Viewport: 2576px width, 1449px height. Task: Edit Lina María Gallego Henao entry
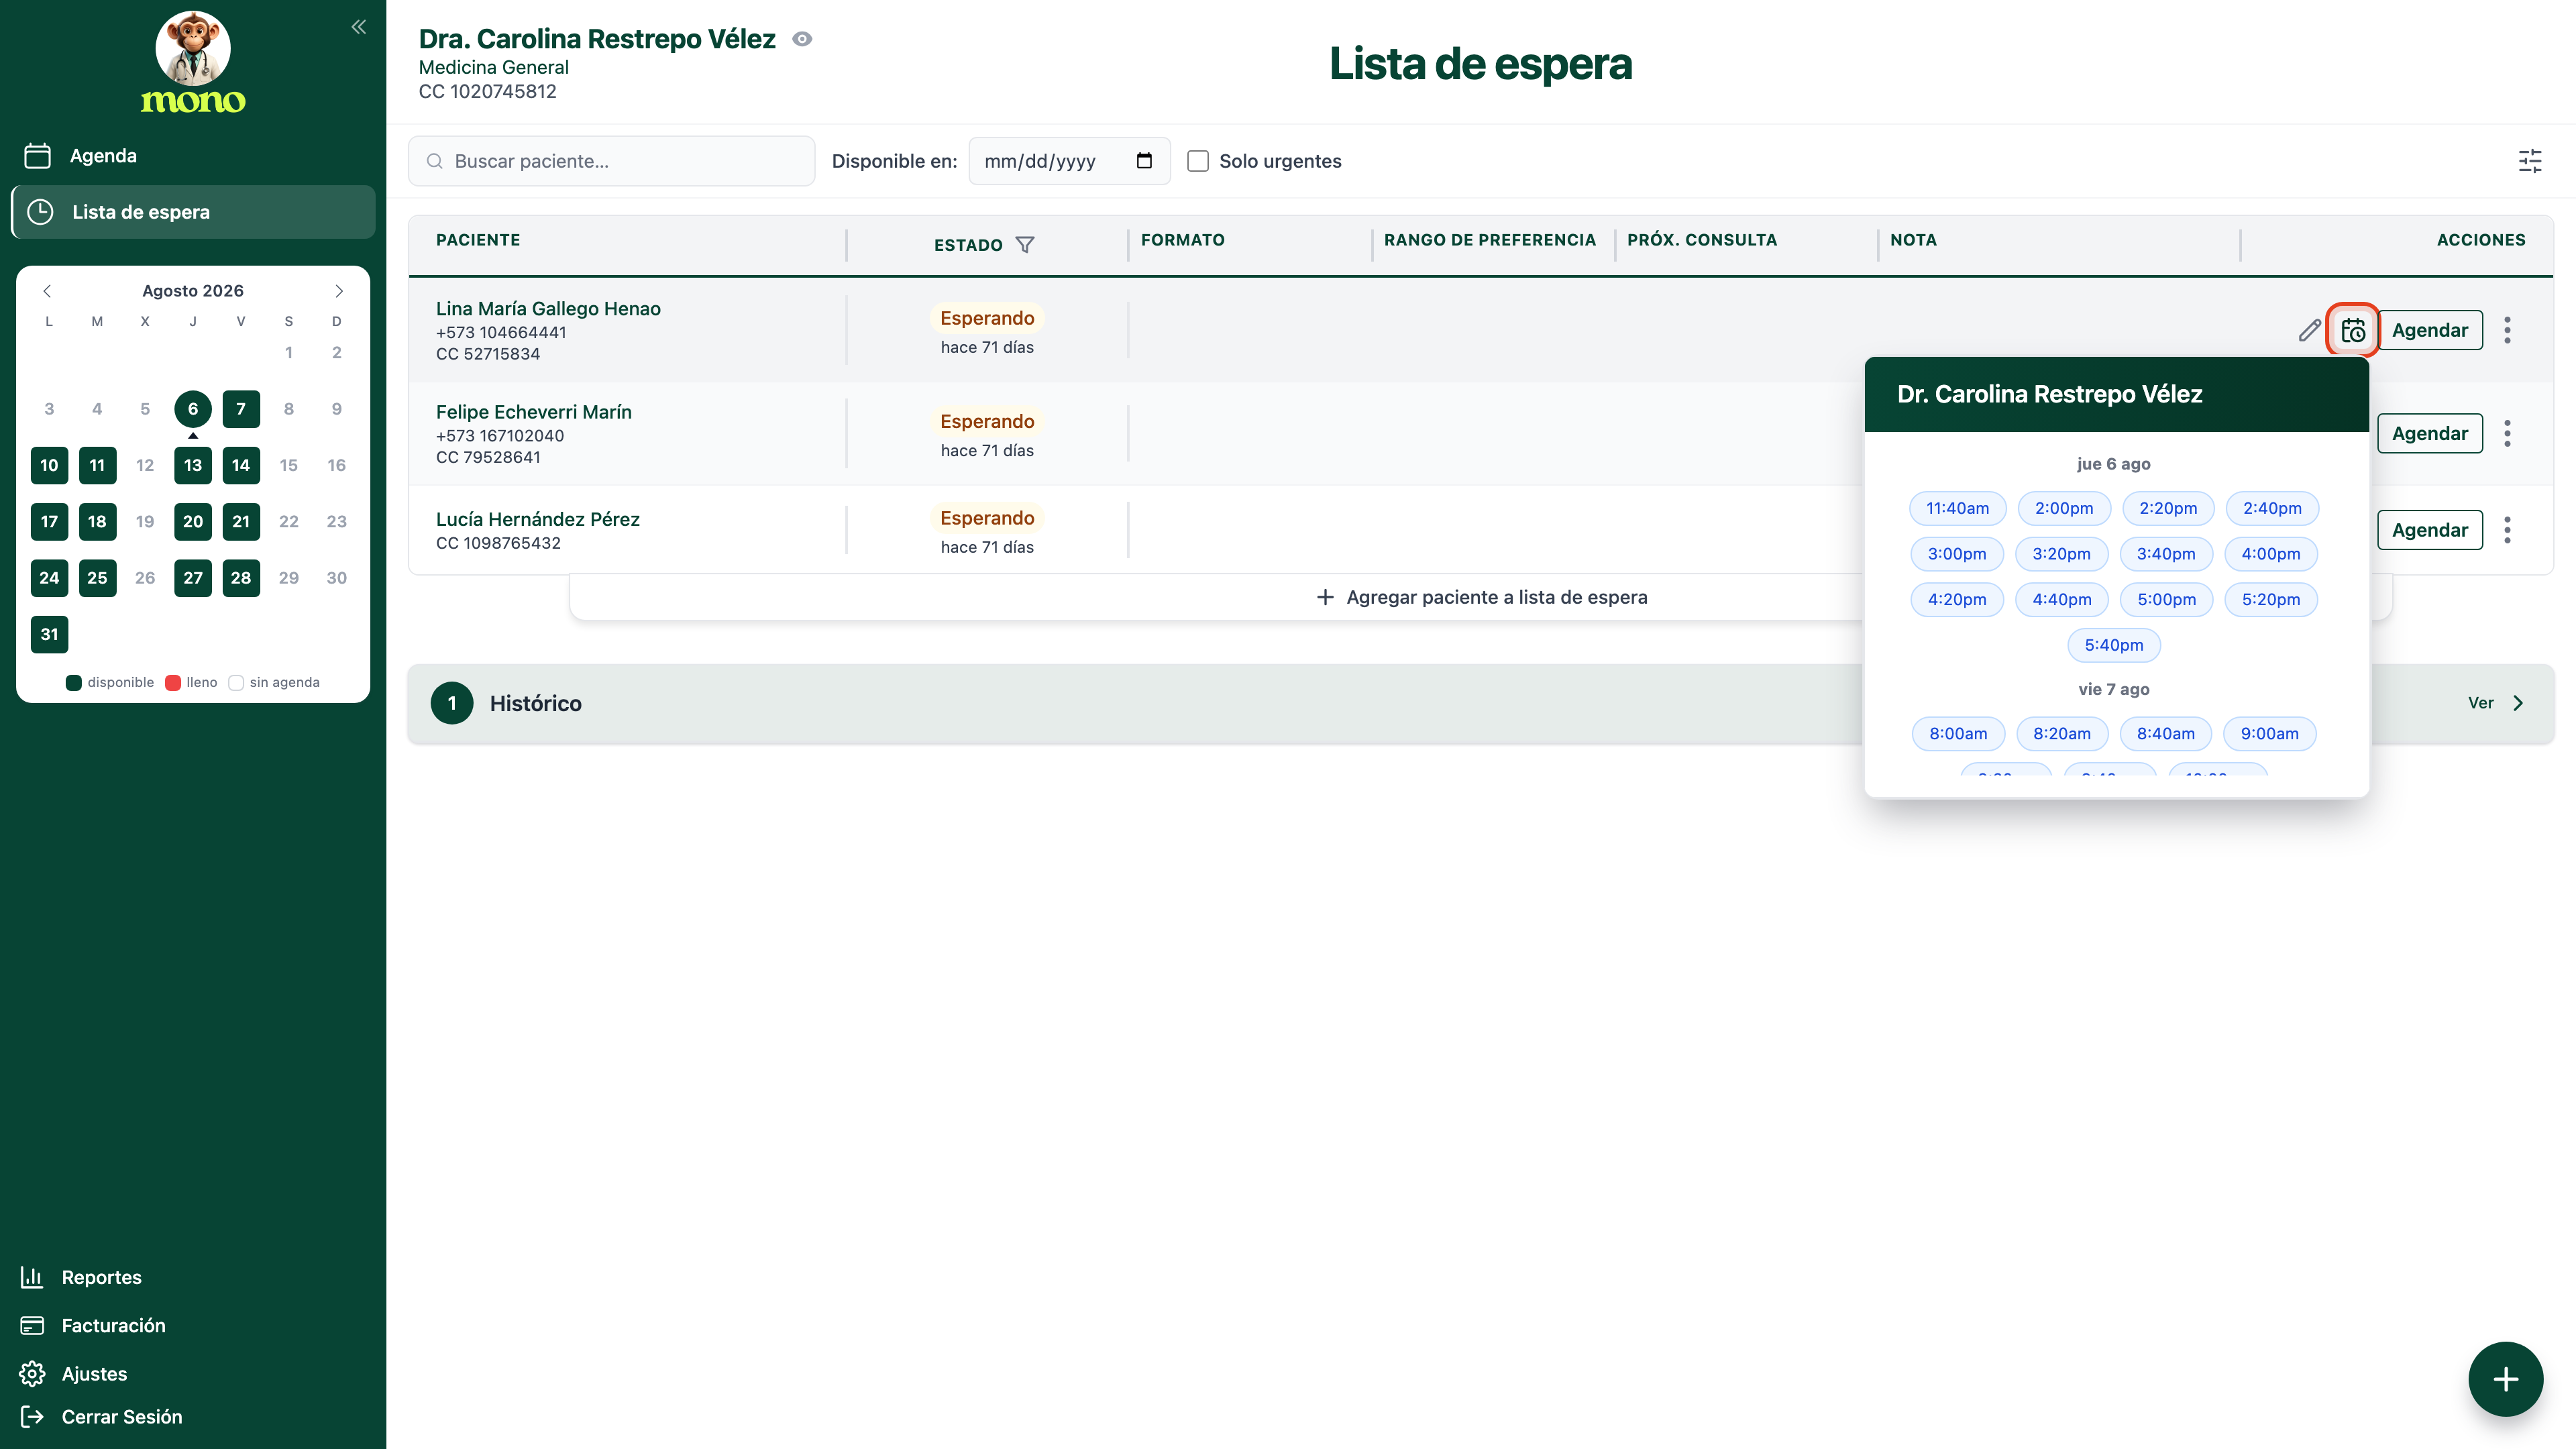point(2309,330)
